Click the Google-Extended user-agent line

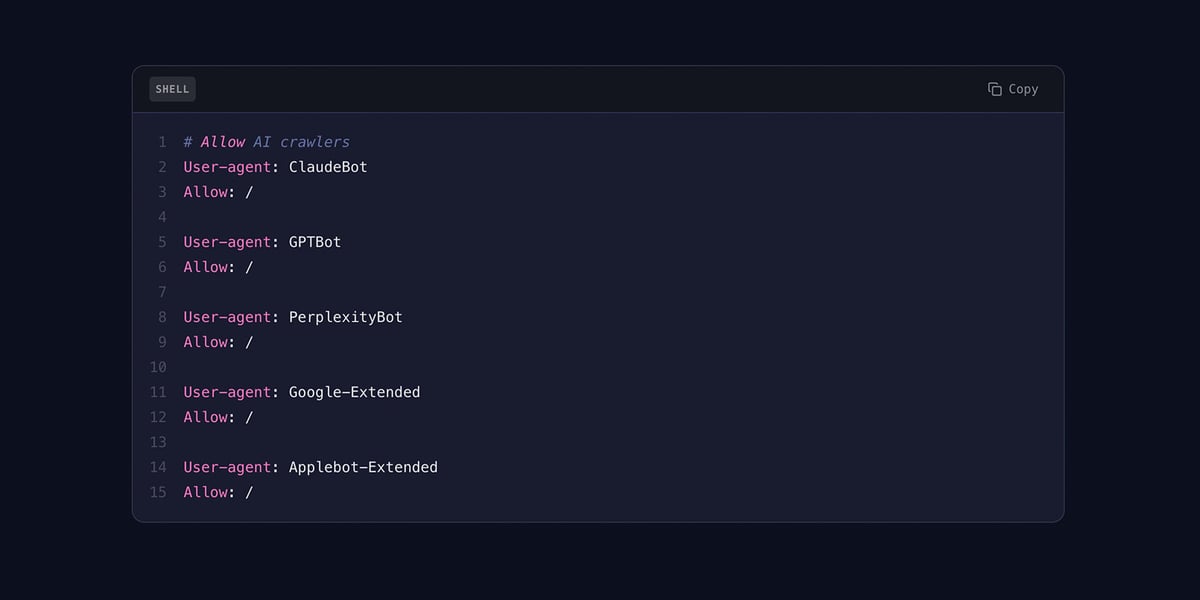click(300, 392)
